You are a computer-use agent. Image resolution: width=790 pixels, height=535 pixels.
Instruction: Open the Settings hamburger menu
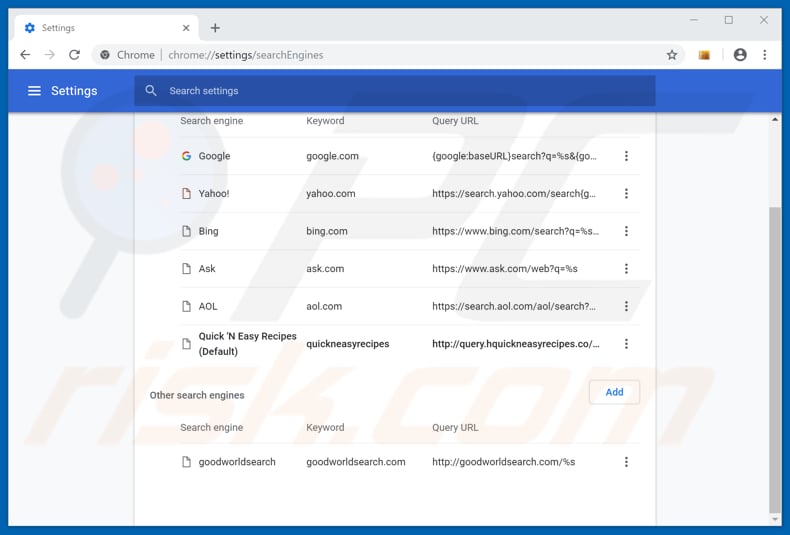point(34,91)
